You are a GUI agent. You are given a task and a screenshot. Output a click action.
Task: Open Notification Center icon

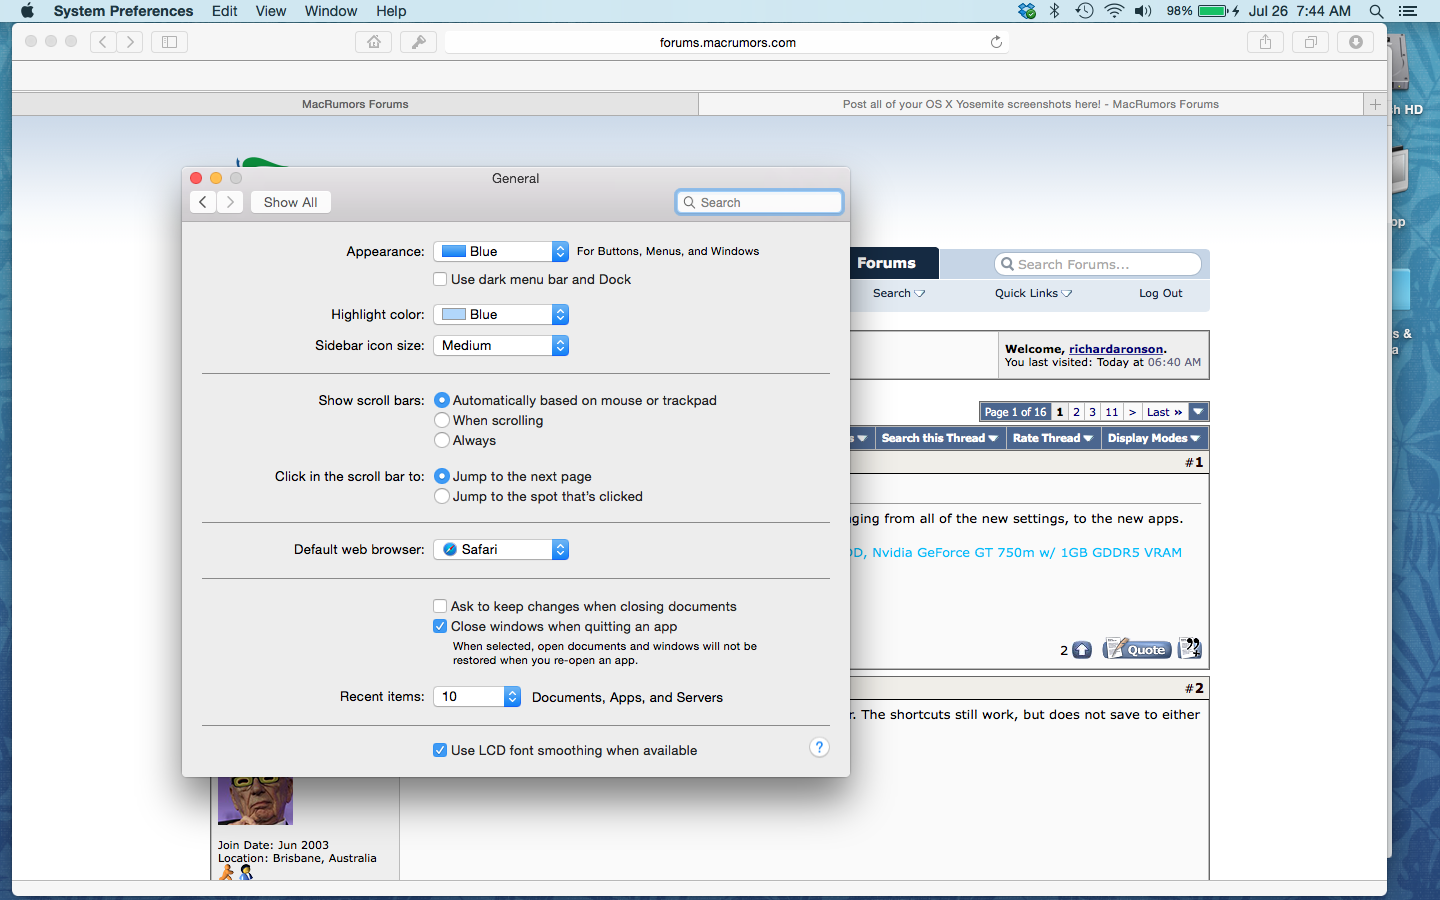coord(1408,11)
